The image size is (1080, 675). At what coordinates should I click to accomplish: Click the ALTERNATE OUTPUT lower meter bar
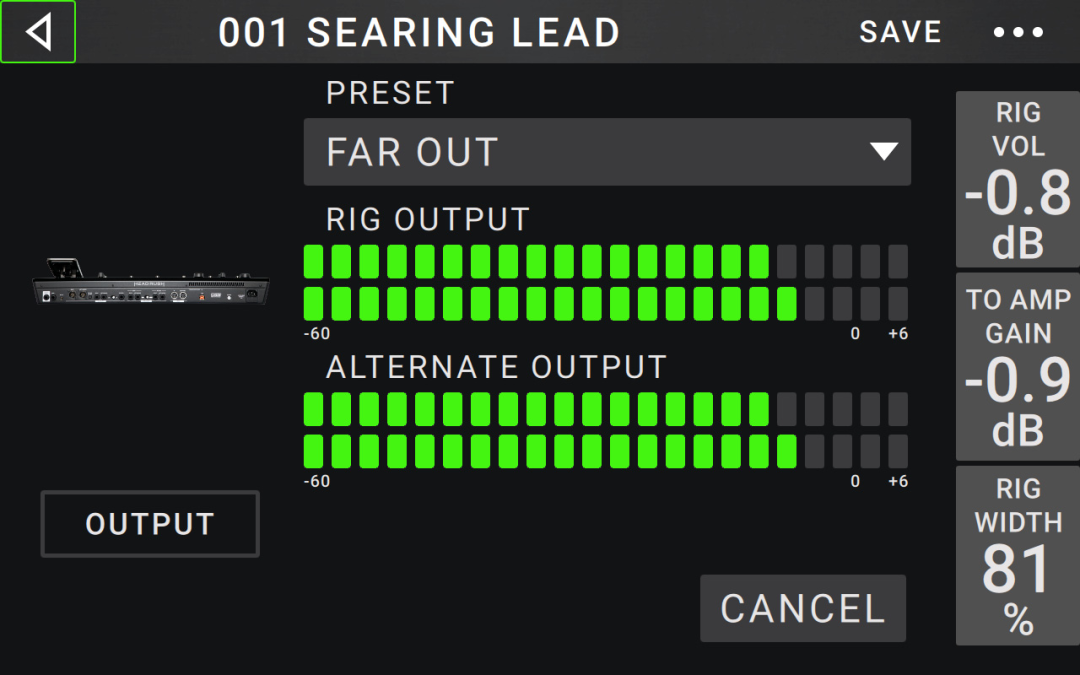point(605,451)
